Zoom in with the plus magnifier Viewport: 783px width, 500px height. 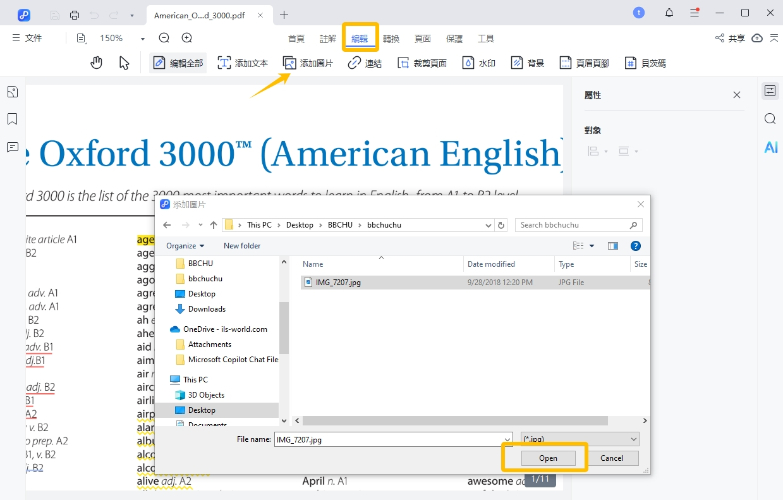[187, 38]
